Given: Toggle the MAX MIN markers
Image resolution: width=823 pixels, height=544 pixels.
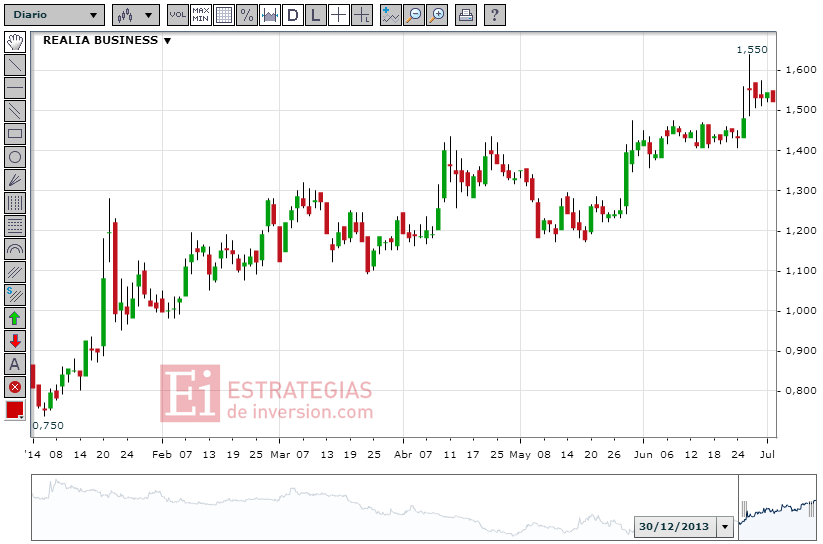Looking at the screenshot, I should tap(201, 15).
